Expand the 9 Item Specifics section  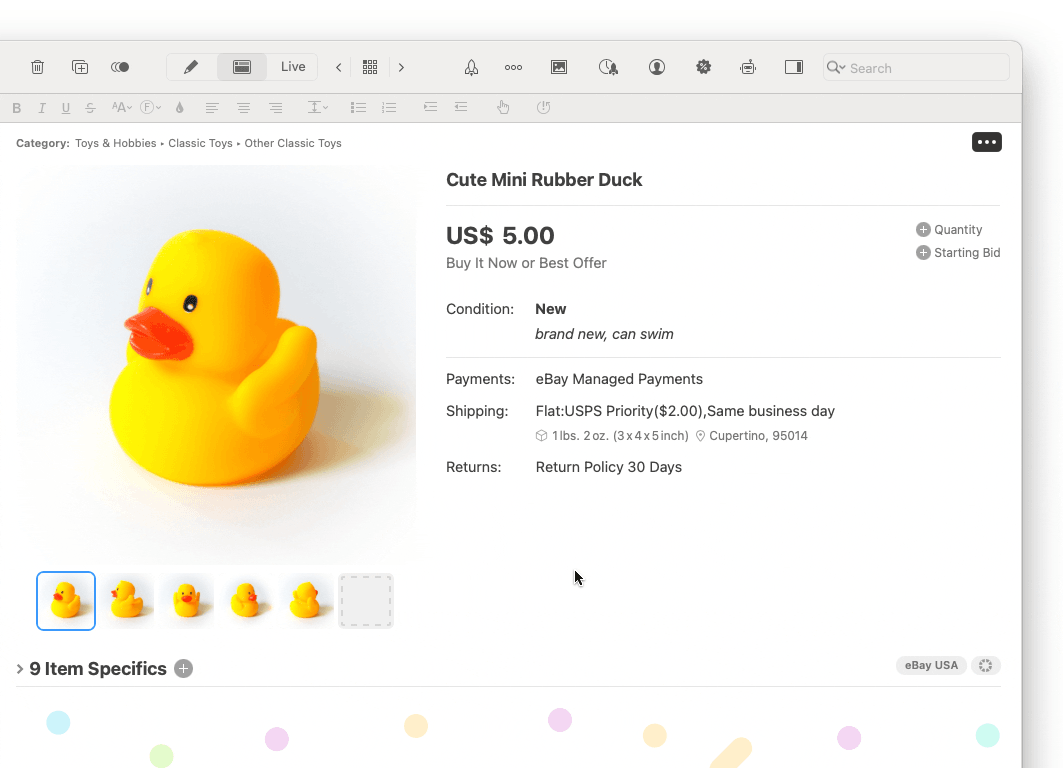point(20,669)
